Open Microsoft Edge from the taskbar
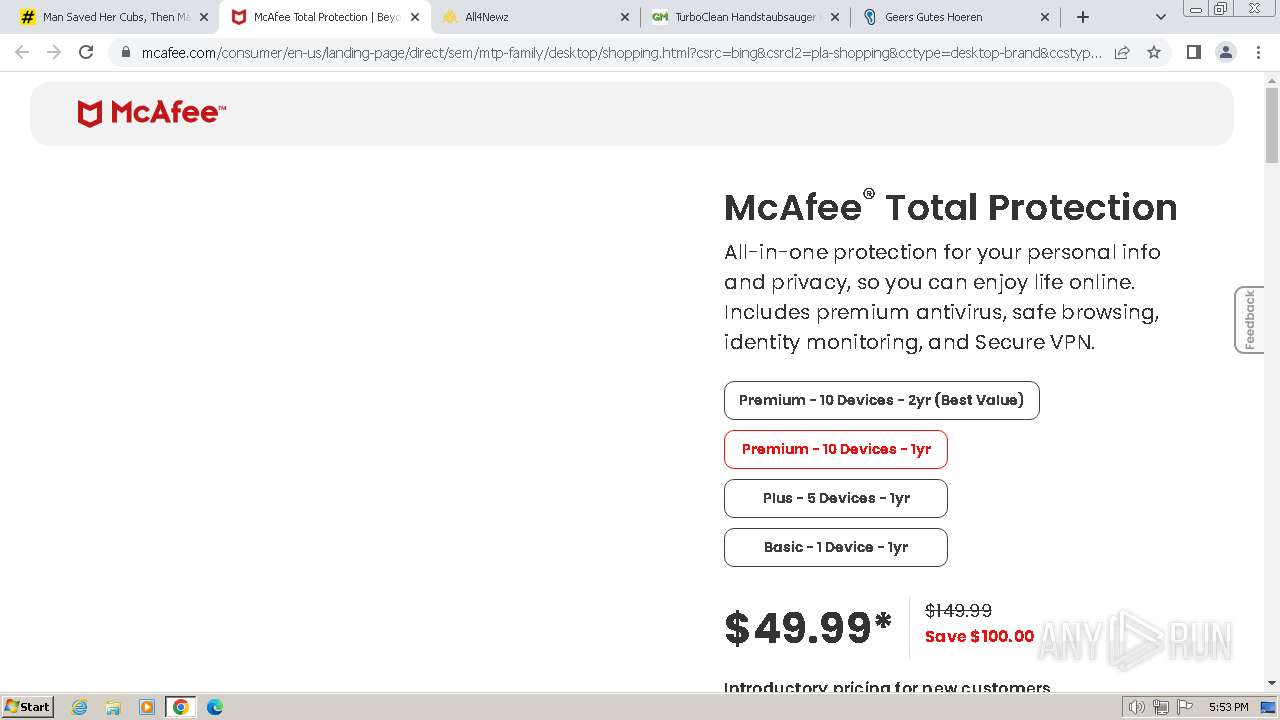 [214, 707]
